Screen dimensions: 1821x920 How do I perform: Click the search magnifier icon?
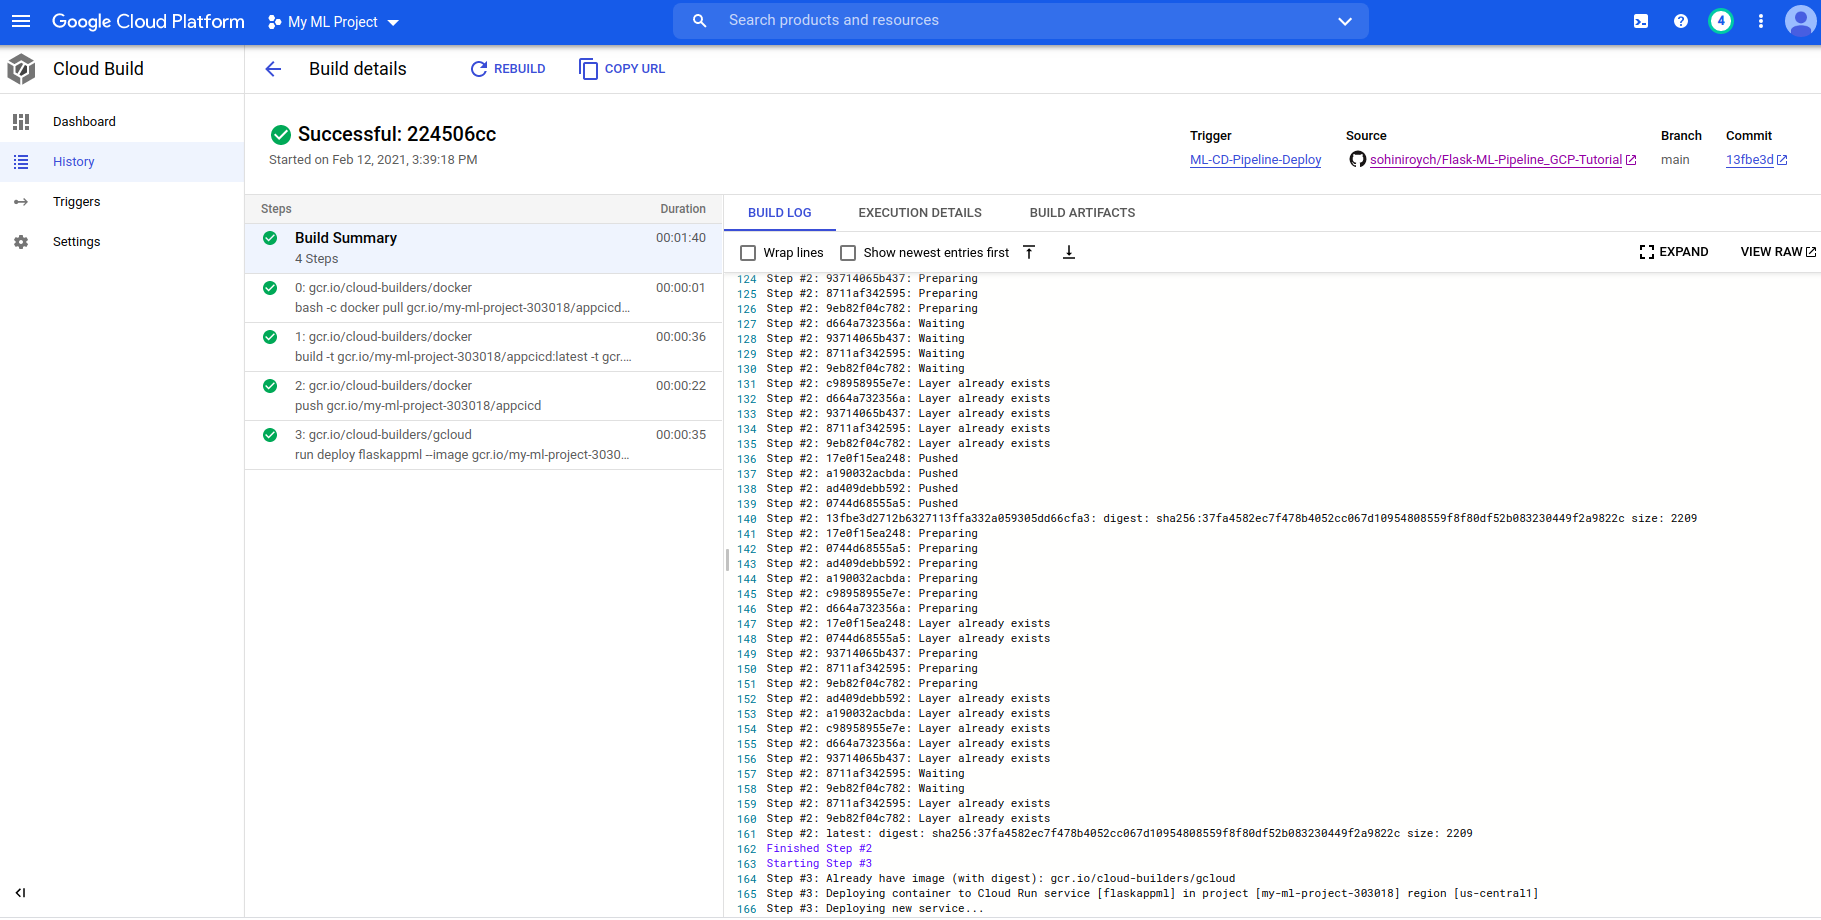700,21
